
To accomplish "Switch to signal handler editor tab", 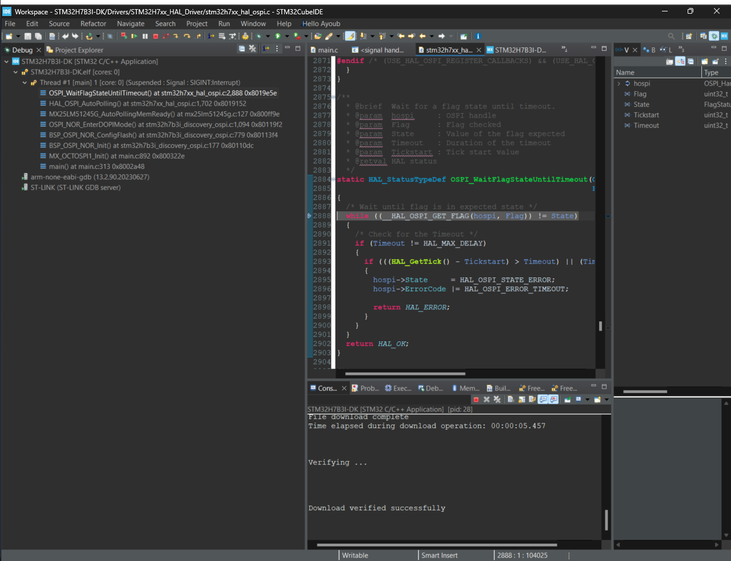I will pos(378,50).
